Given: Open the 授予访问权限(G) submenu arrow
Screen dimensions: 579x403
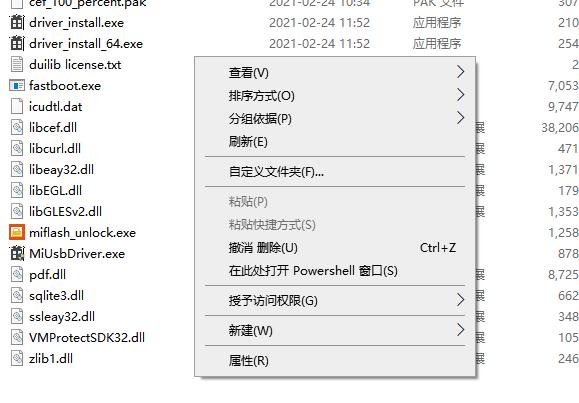Looking at the screenshot, I should click(x=460, y=300).
